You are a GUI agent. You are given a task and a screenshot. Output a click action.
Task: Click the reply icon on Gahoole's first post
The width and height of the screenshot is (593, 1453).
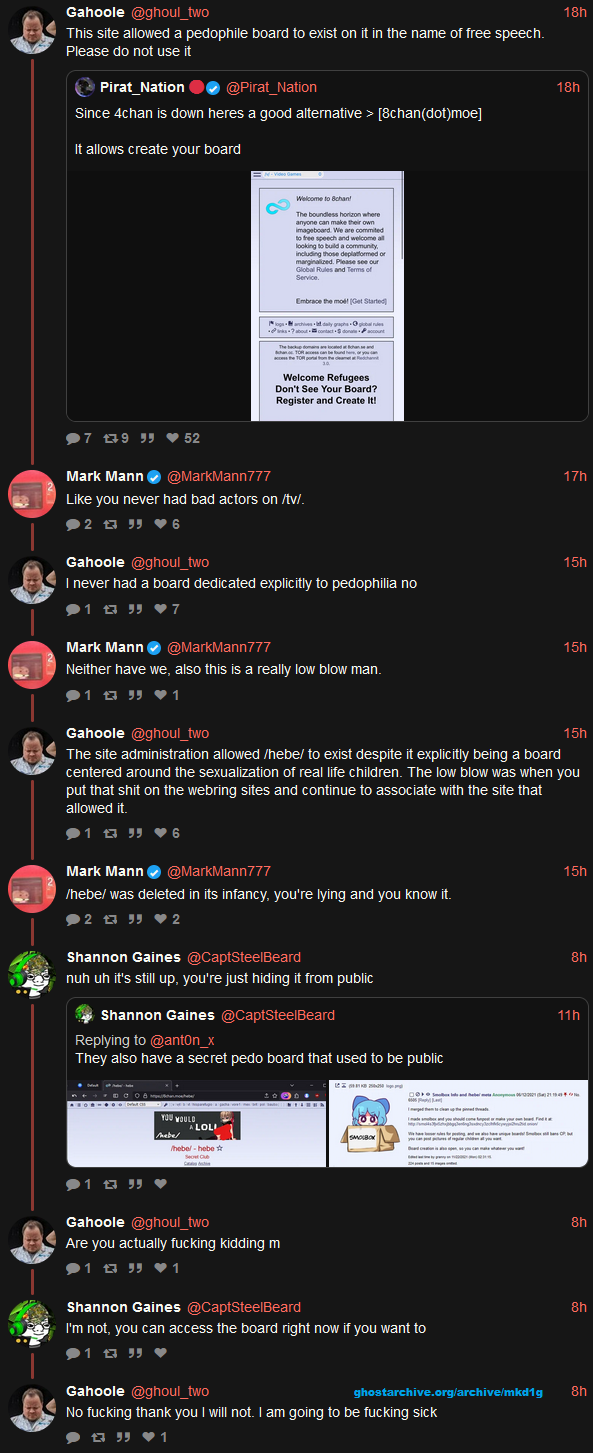pos(73,438)
